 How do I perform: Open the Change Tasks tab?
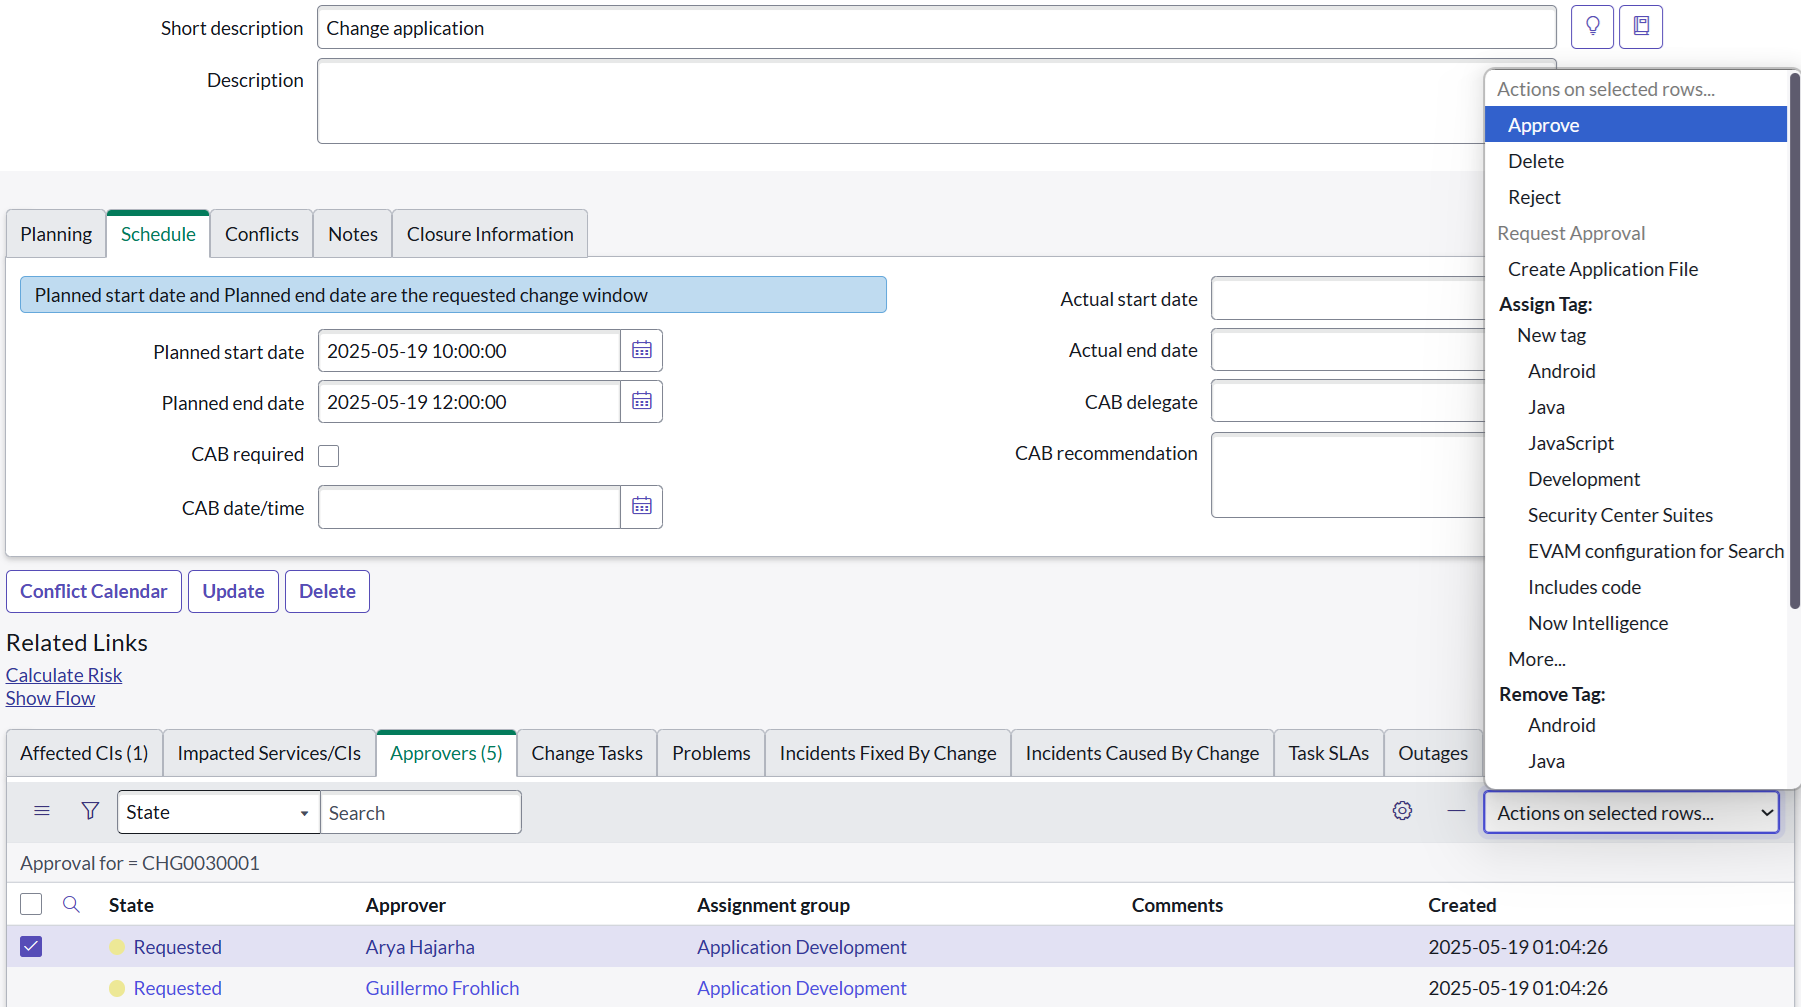(x=587, y=753)
